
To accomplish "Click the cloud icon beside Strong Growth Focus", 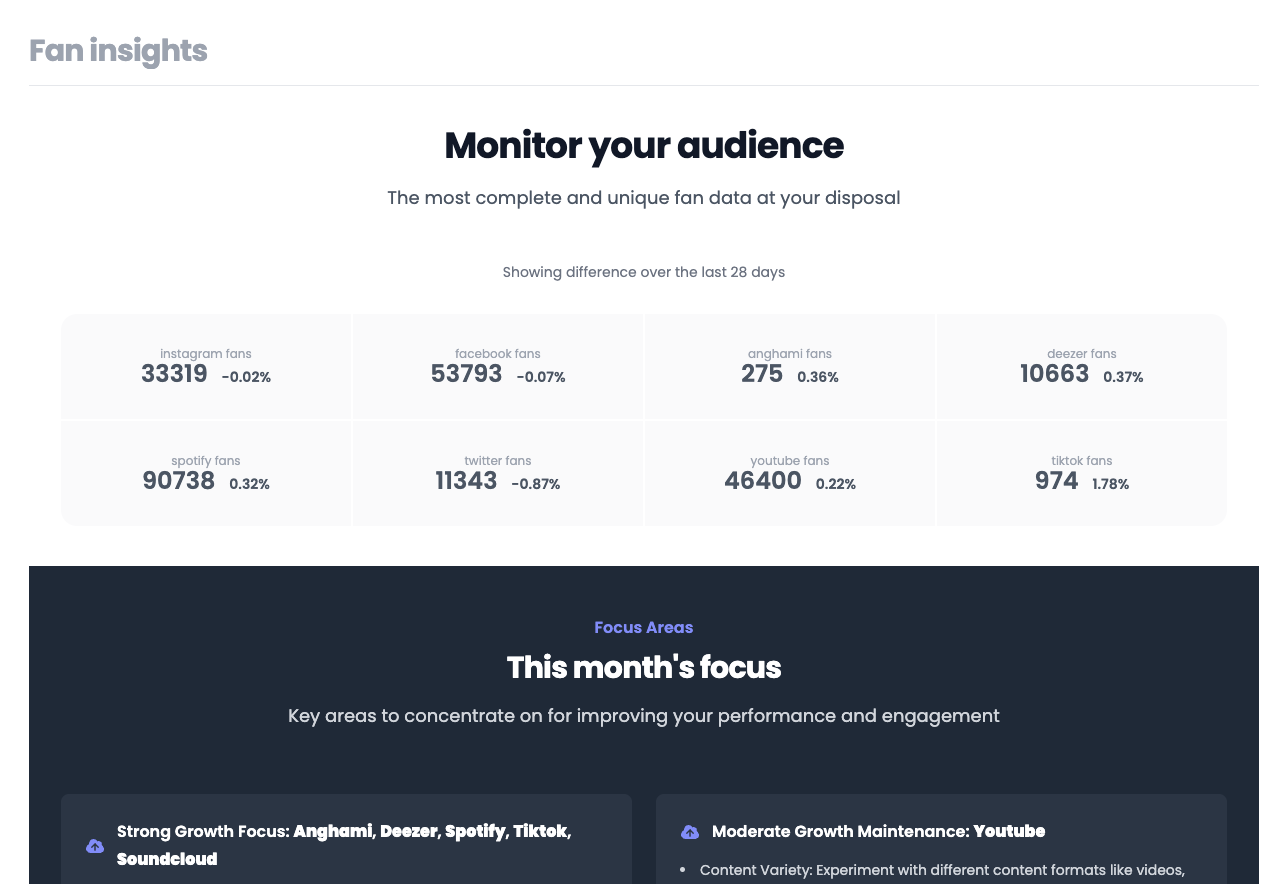I will [95, 846].
